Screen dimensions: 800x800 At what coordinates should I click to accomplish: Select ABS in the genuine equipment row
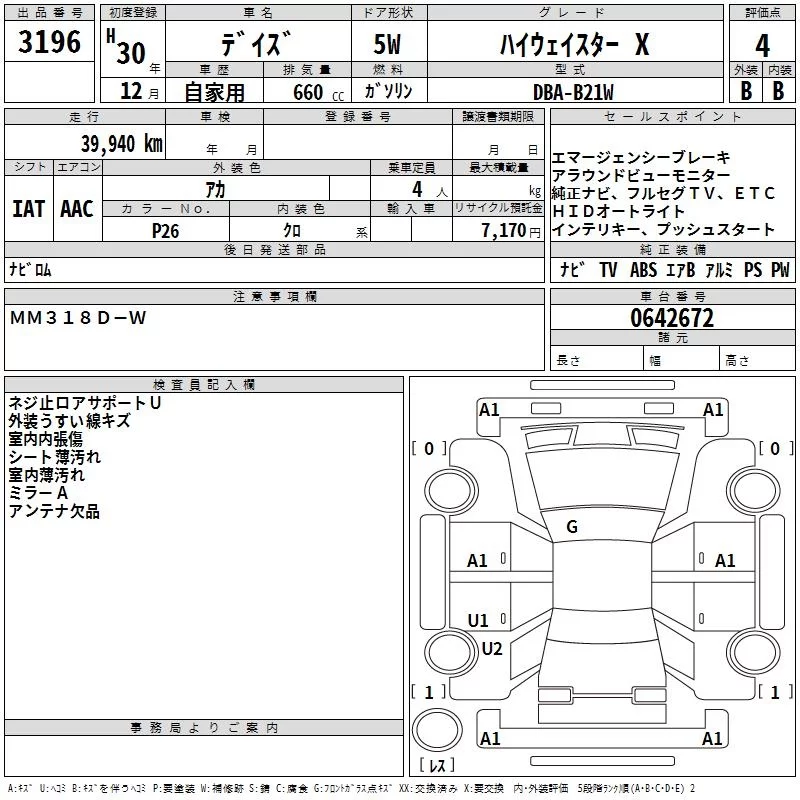coord(643,270)
